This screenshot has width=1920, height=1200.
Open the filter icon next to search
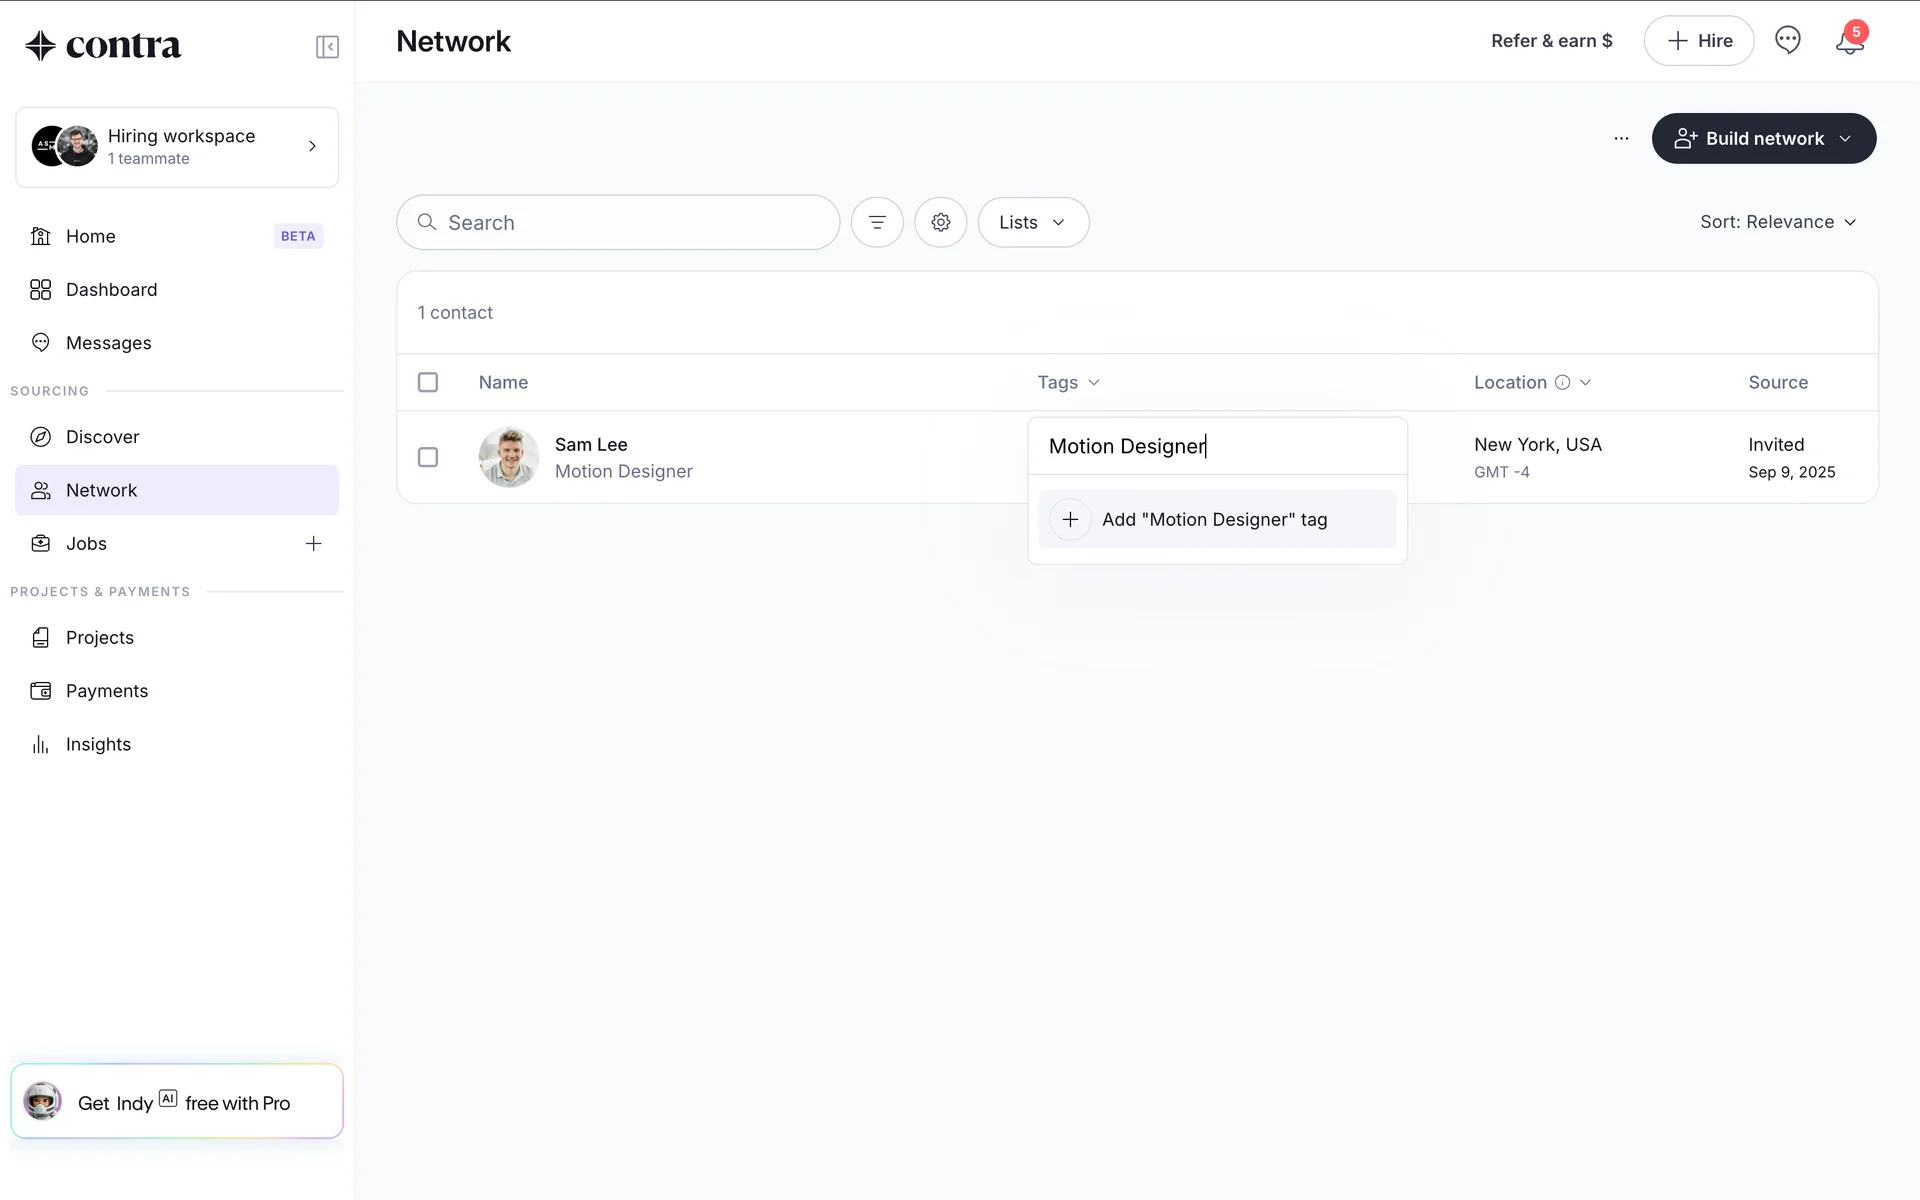pyautogui.click(x=877, y=222)
